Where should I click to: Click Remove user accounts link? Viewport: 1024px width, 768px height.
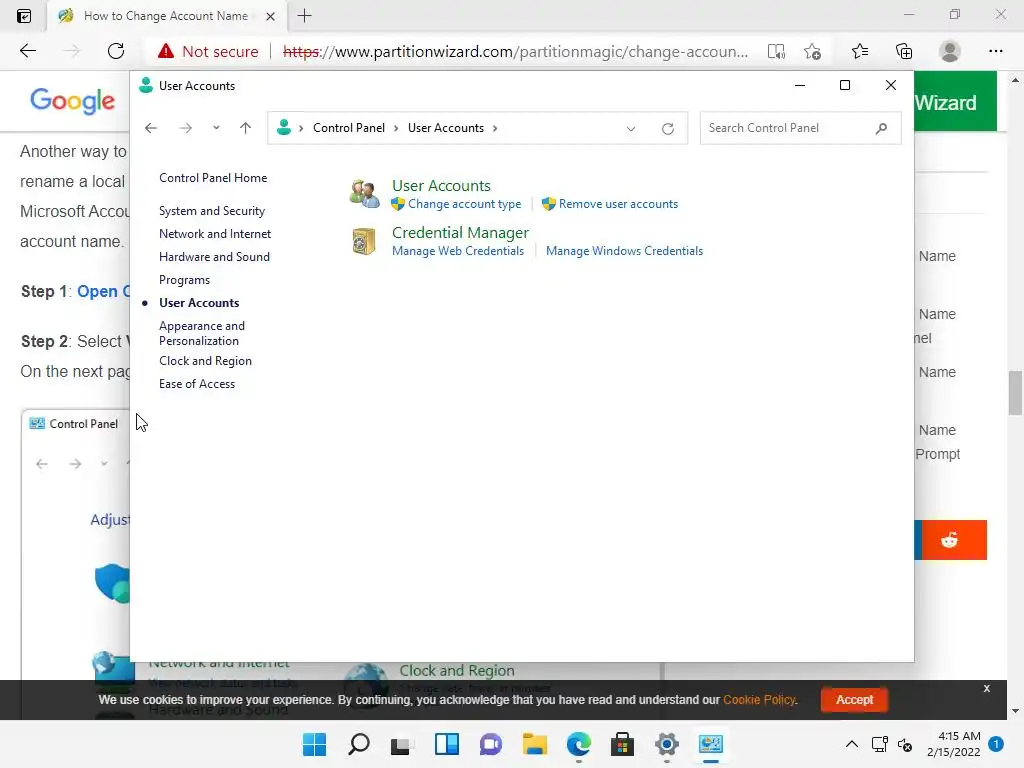click(618, 204)
